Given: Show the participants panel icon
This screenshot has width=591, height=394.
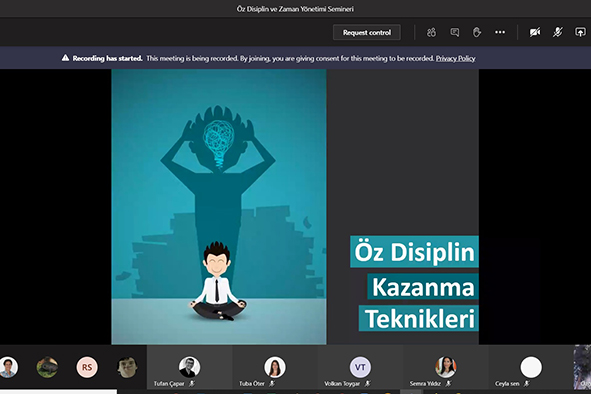Looking at the screenshot, I should pos(432,32).
